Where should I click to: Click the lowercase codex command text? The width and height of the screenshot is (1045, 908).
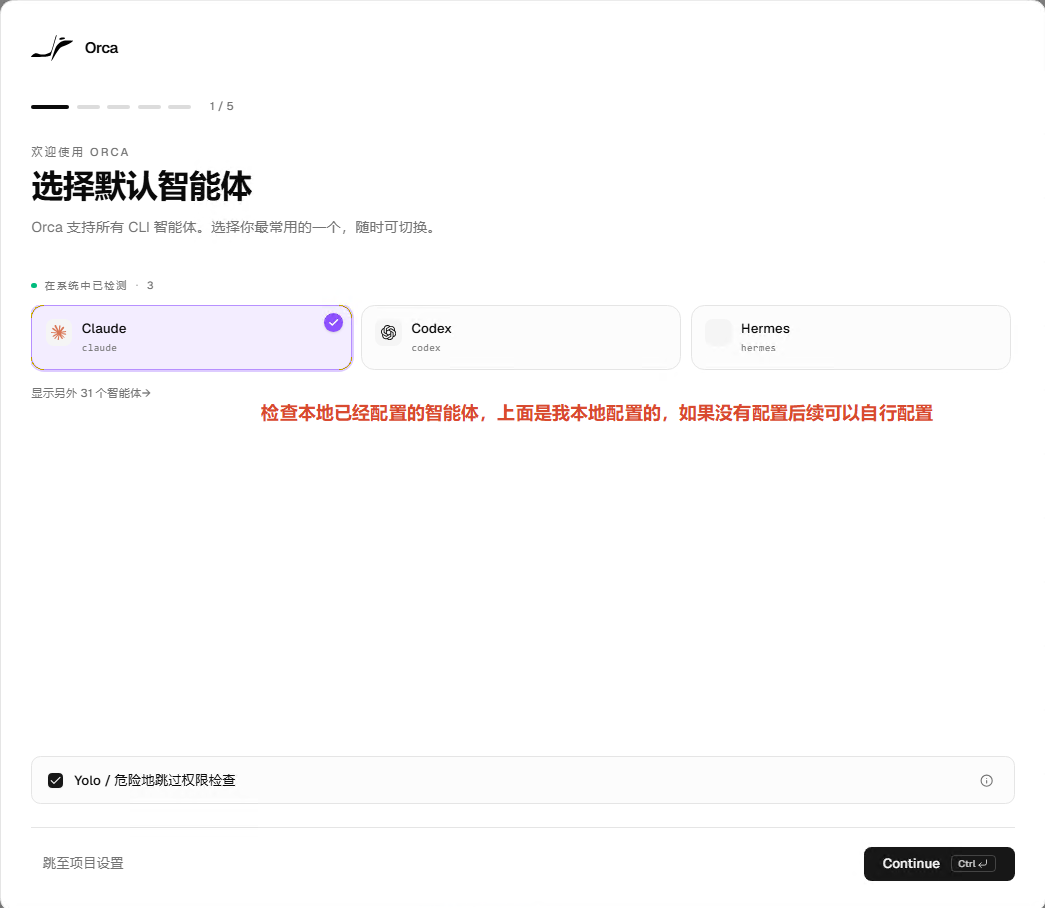(426, 348)
